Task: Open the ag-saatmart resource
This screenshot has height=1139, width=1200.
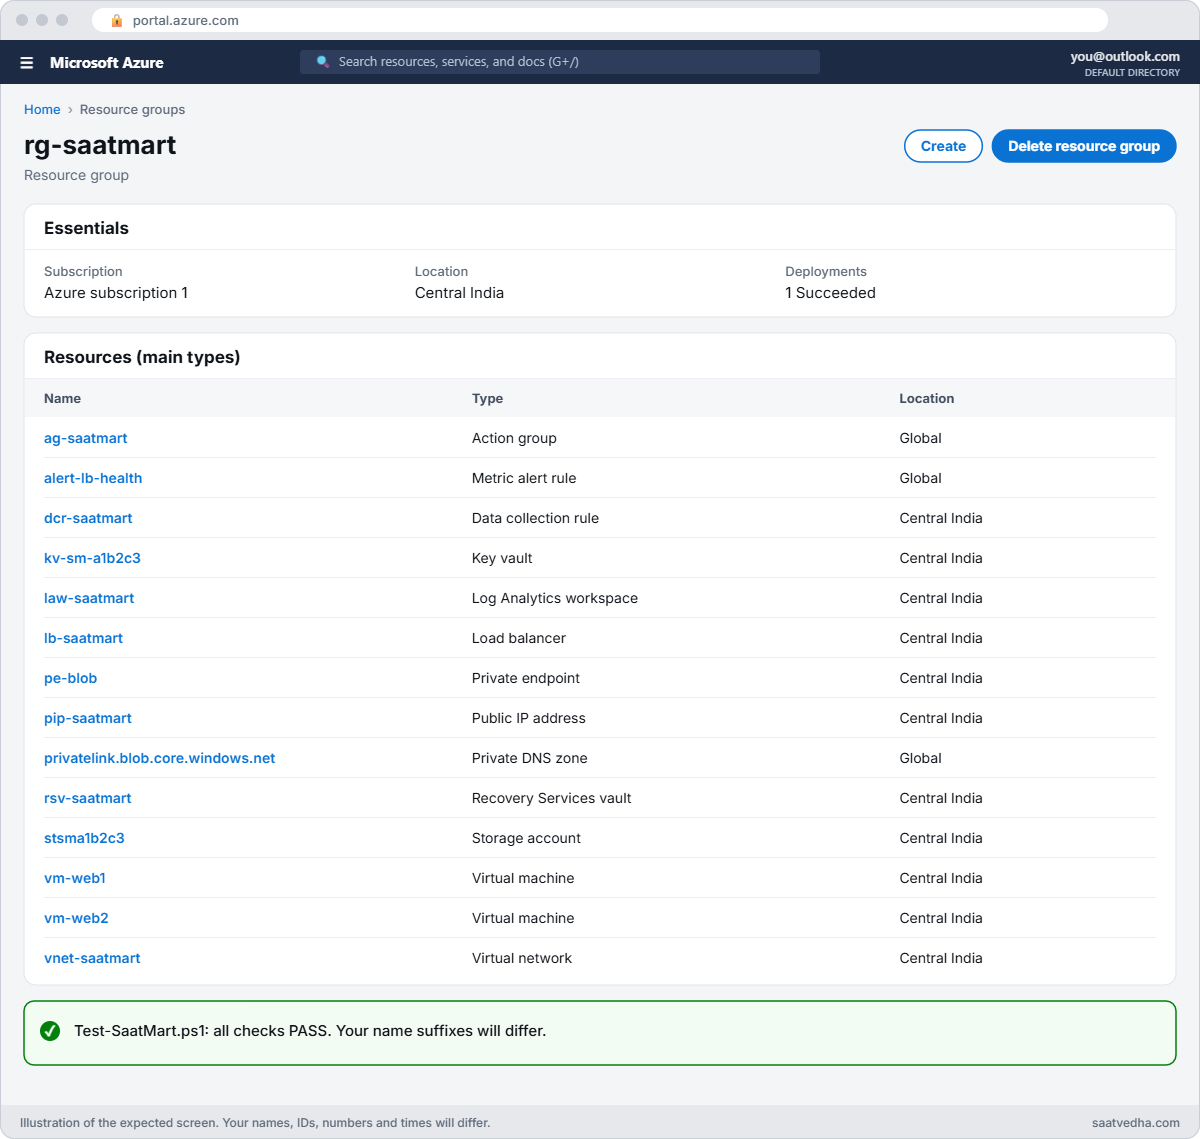Action: tap(86, 438)
